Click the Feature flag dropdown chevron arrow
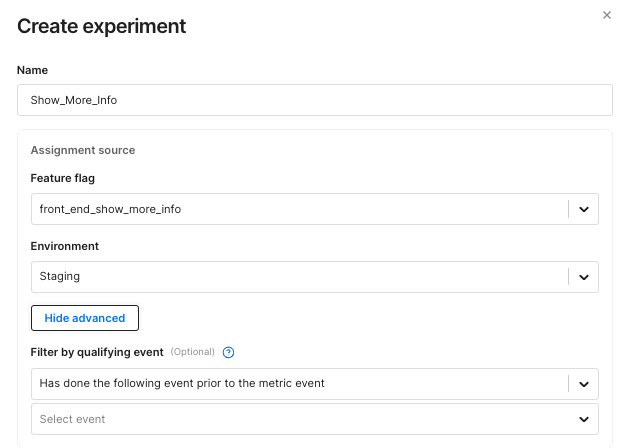The width and height of the screenshot is (627, 448). (584, 209)
